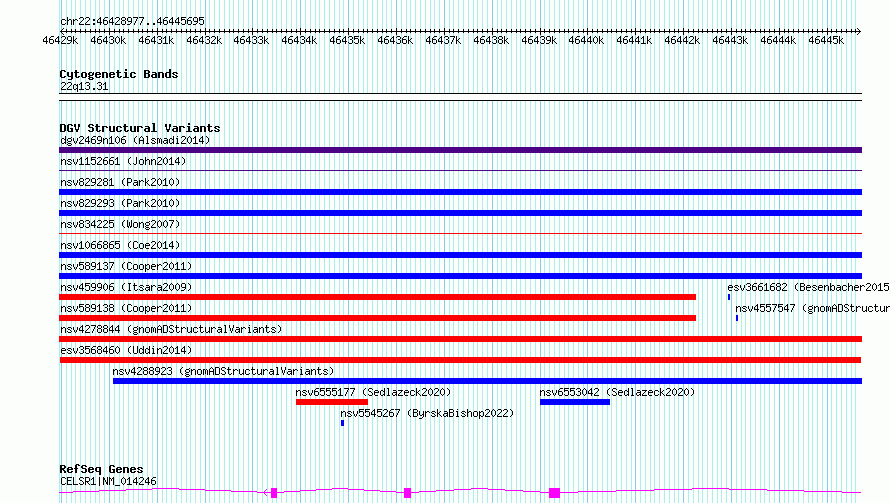Select the nsv6553042 (Sedlazeck2020) blue bar

575,402
